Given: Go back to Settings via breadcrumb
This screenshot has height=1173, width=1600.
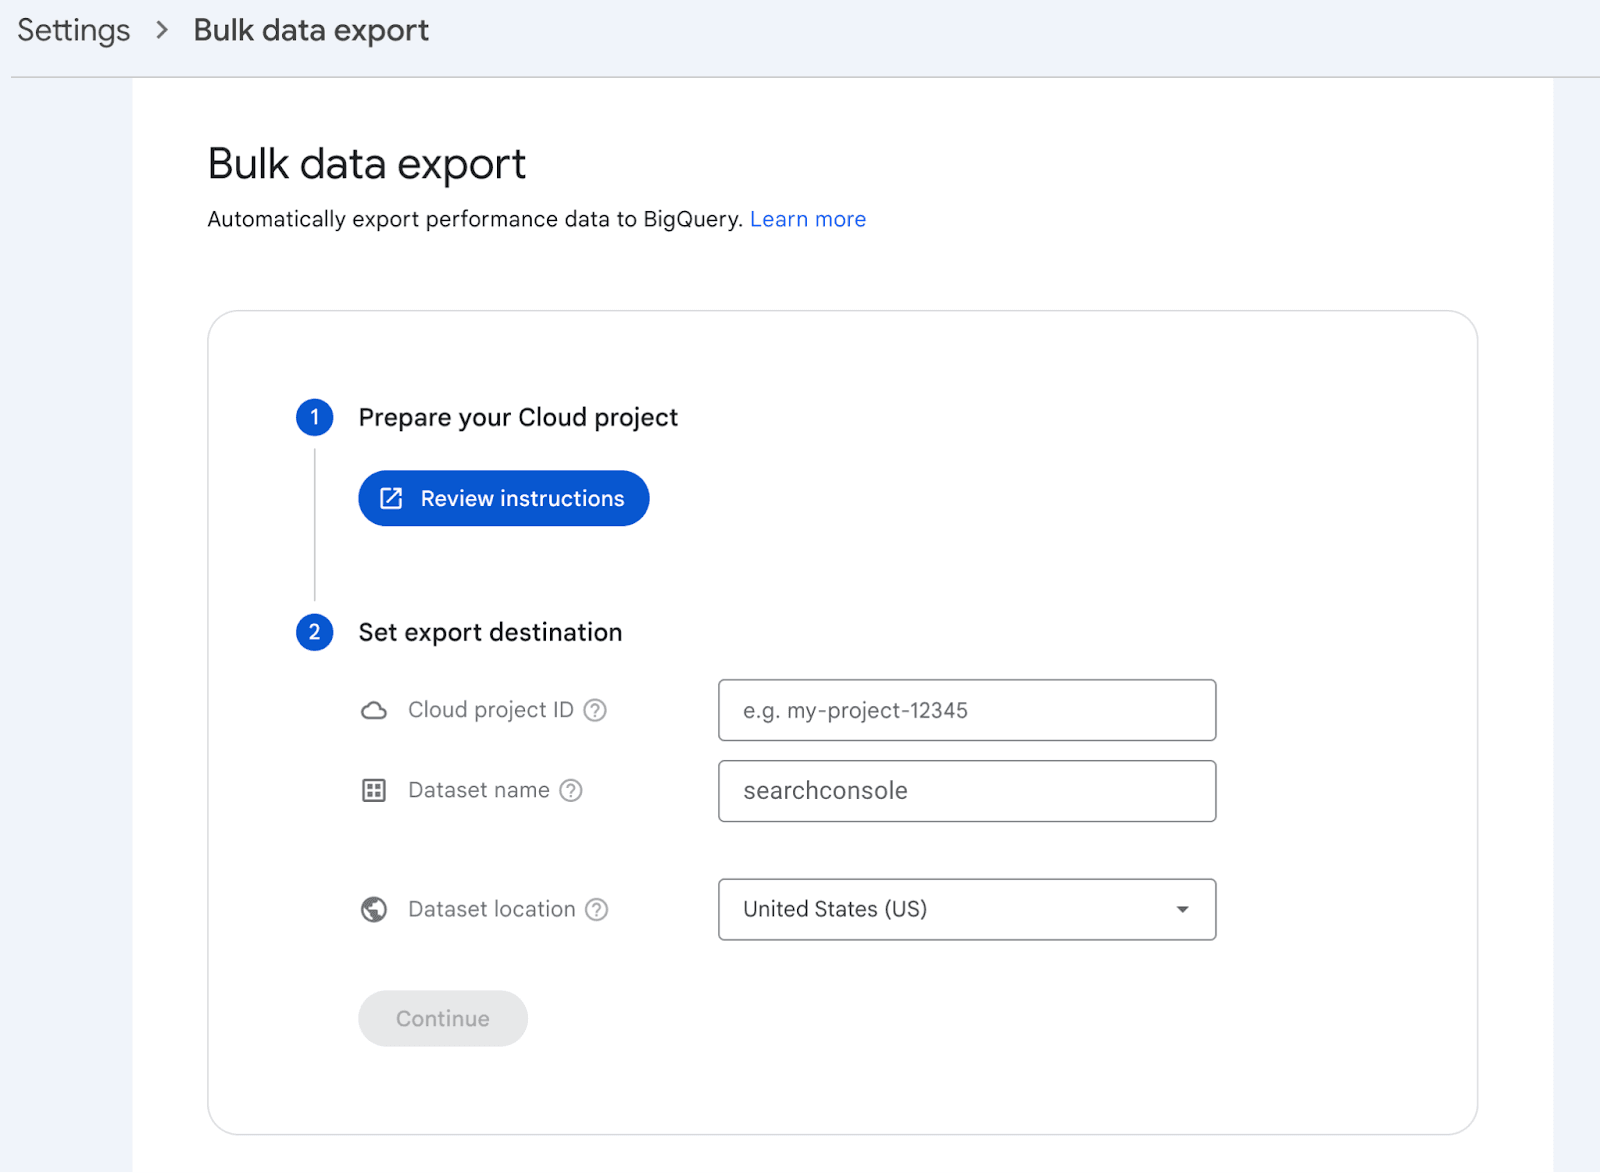Looking at the screenshot, I should (x=71, y=30).
